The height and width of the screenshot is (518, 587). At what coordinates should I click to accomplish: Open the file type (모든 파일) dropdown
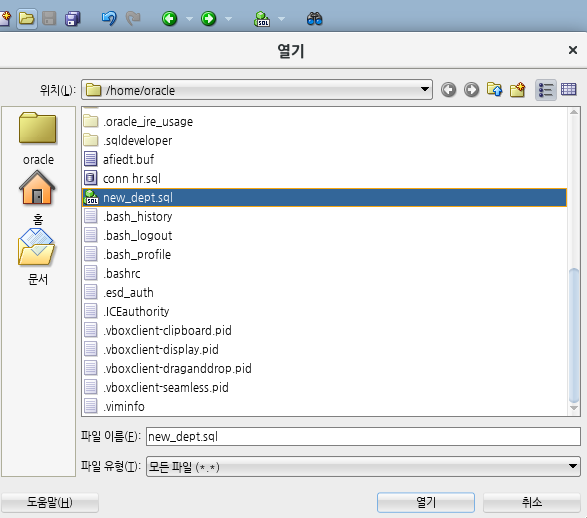click(x=363, y=466)
